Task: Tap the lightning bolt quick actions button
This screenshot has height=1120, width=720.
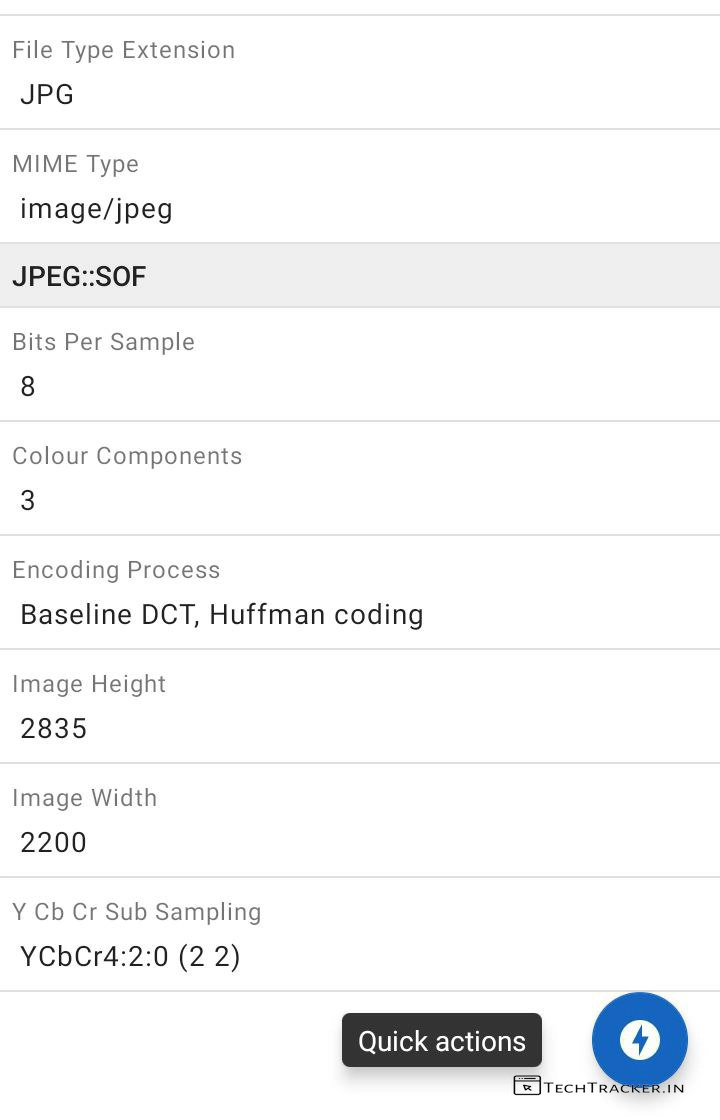Action: (x=639, y=1040)
